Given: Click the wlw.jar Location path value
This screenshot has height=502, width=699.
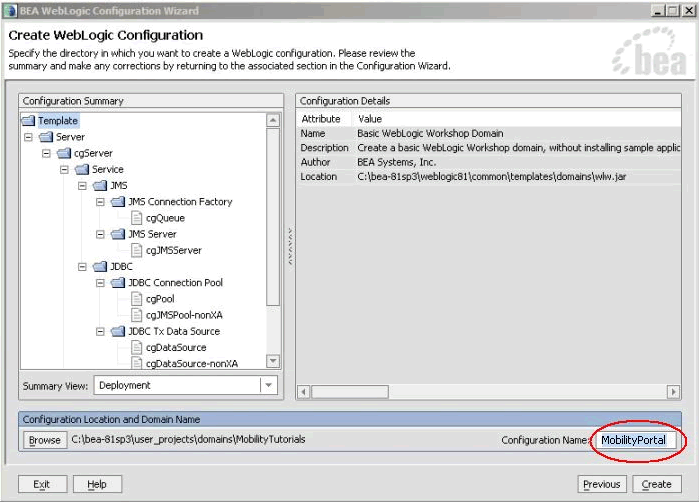Looking at the screenshot, I should pyautogui.click(x=492, y=177).
